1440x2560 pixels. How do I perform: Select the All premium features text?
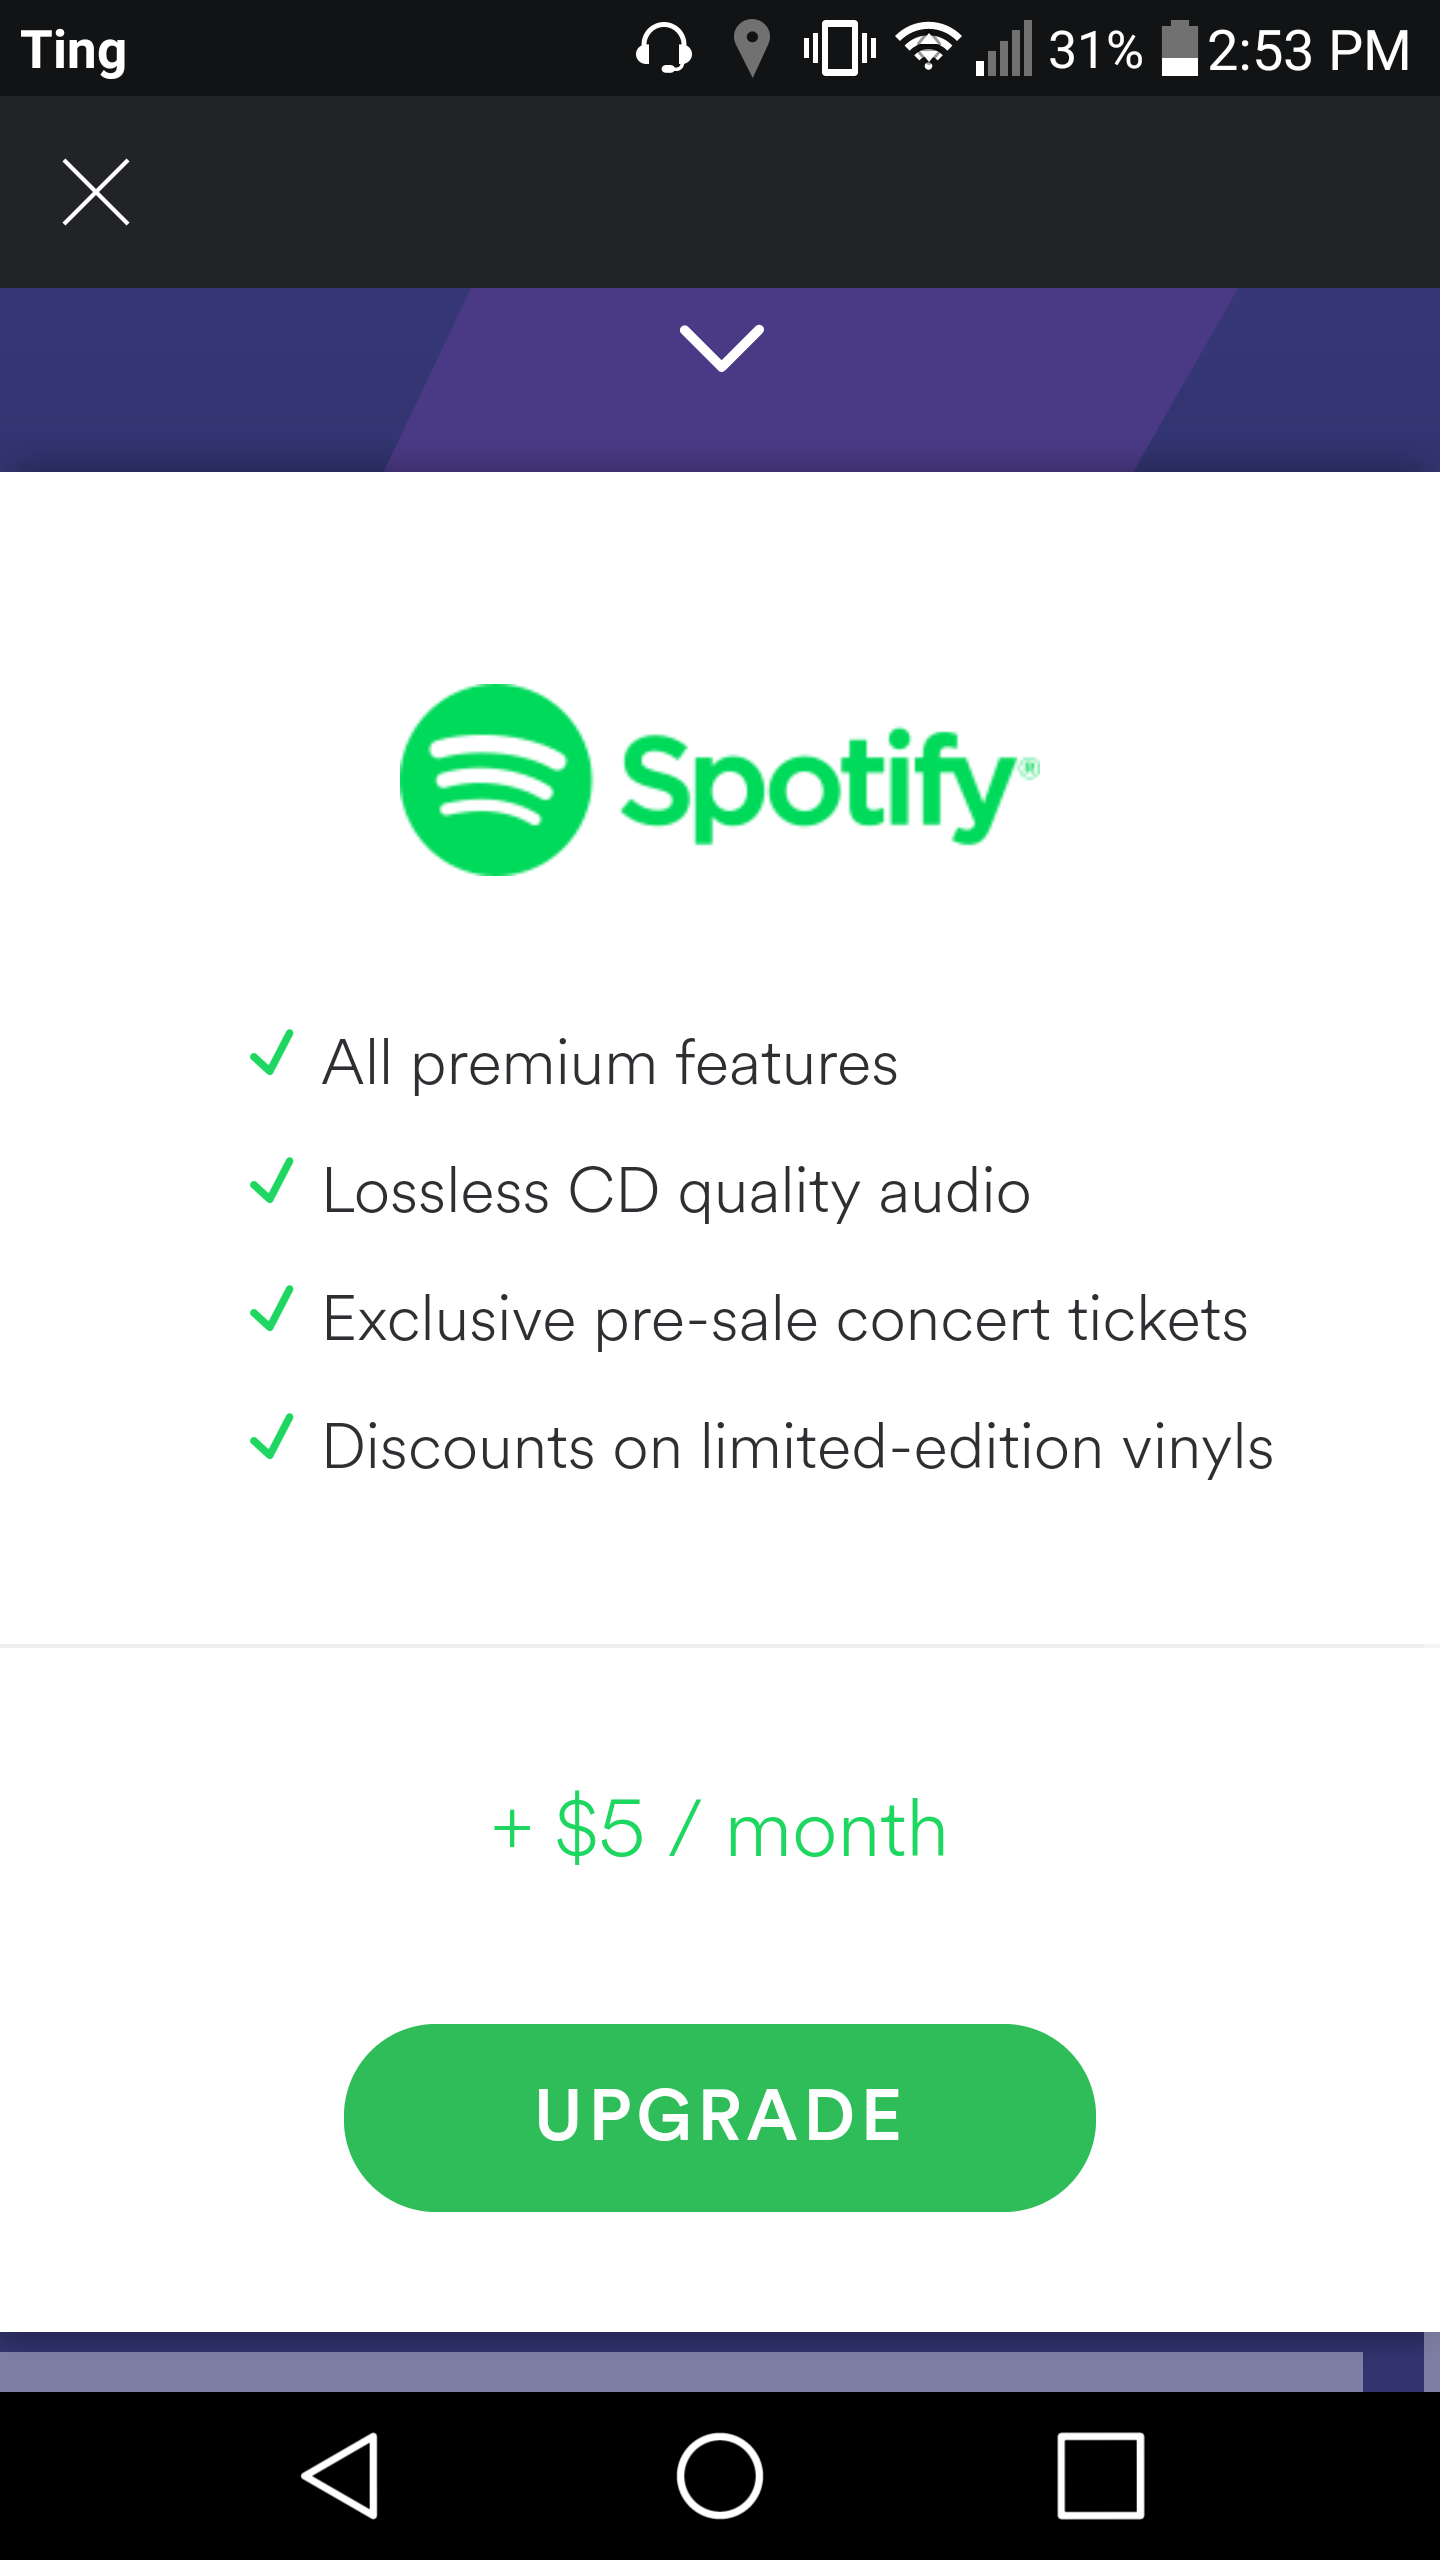point(610,1063)
